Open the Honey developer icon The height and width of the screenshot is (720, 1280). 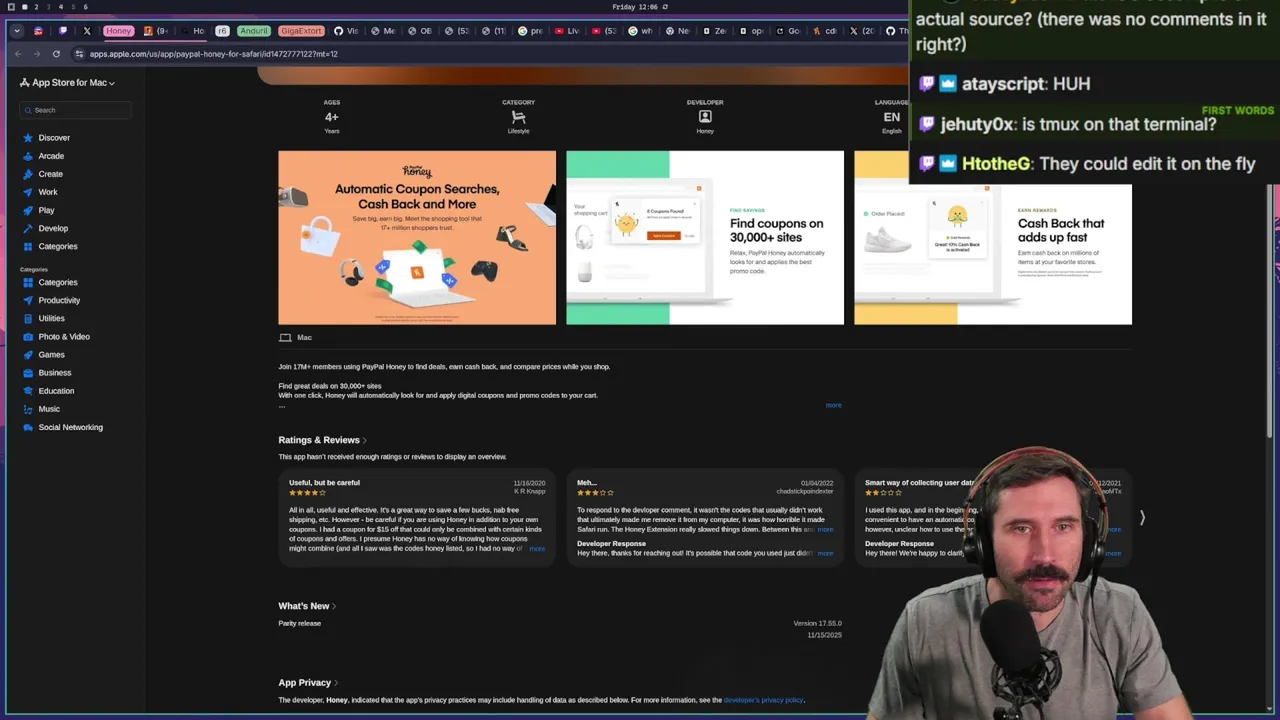point(705,117)
